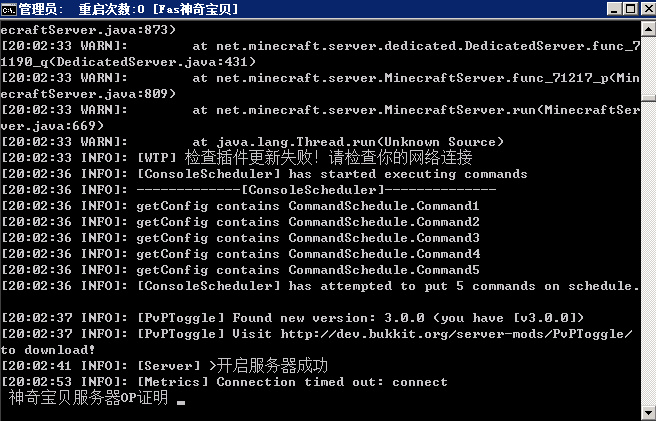Viewport: 656px width, 421px height.
Task: Open the cmd system menu icon
Action: click(8, 9)
